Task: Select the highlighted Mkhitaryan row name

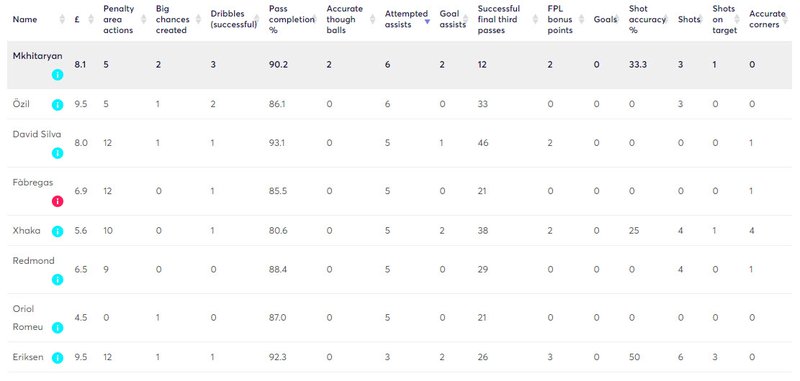Action: point(37,56)
